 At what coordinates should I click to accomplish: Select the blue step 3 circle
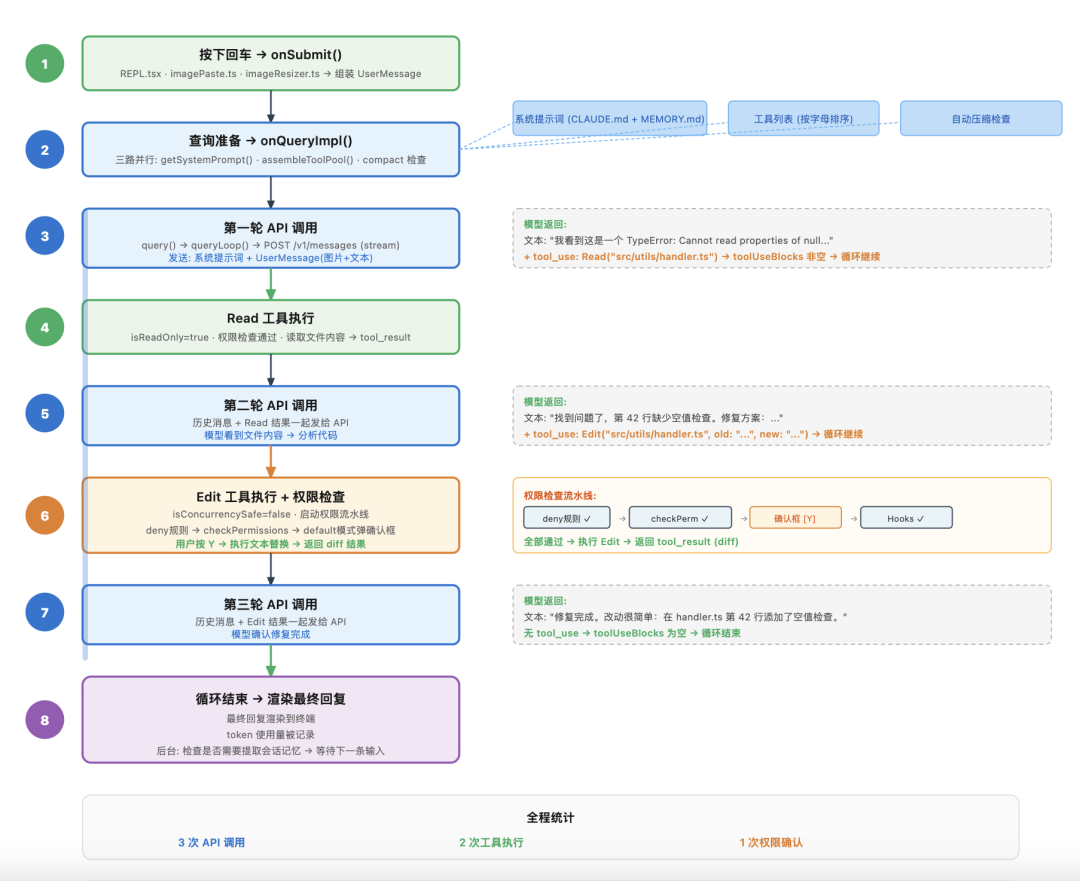click(44, 237)
